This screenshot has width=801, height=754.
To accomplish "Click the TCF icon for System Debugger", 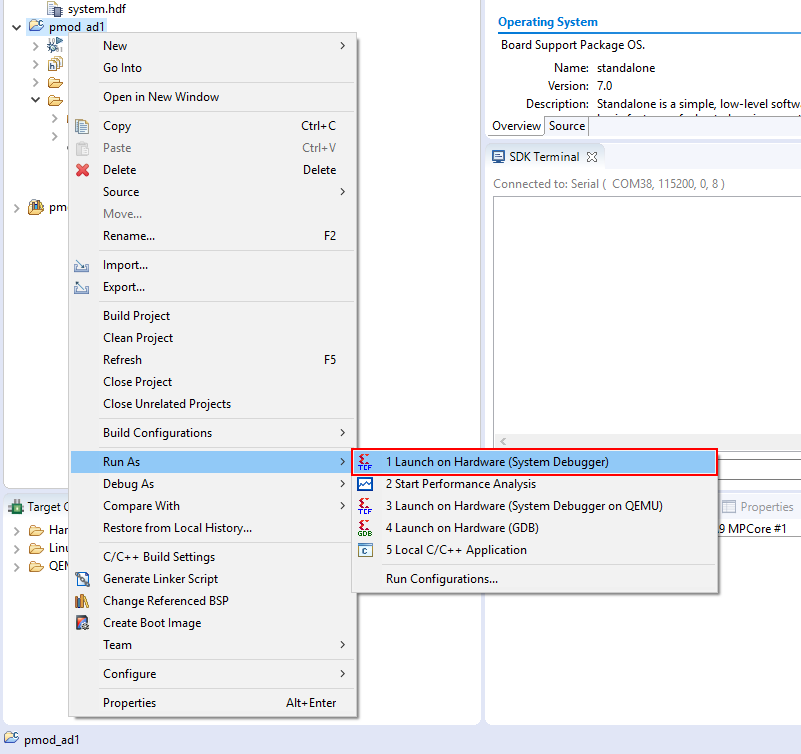I will (365, 462).
